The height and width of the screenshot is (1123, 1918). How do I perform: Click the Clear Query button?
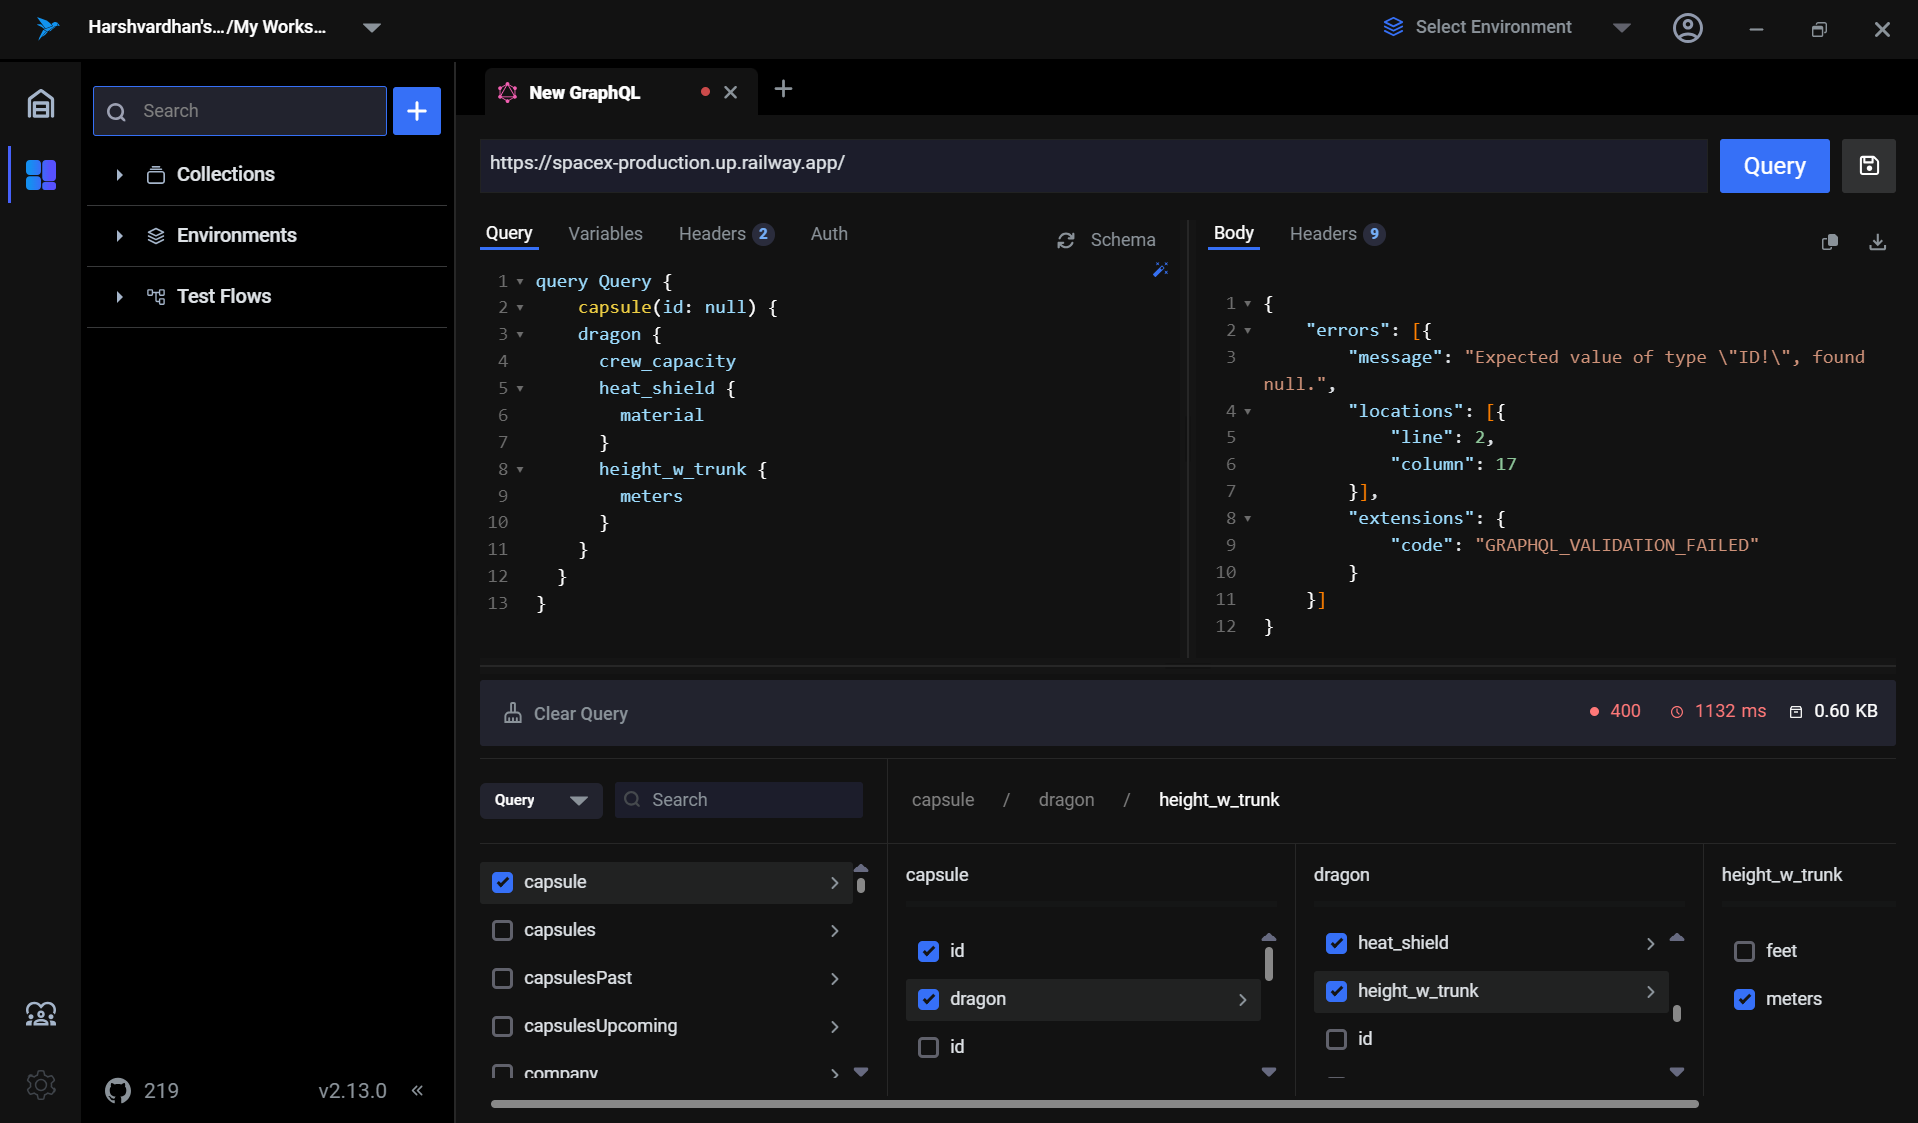click(x=567, y=713)
